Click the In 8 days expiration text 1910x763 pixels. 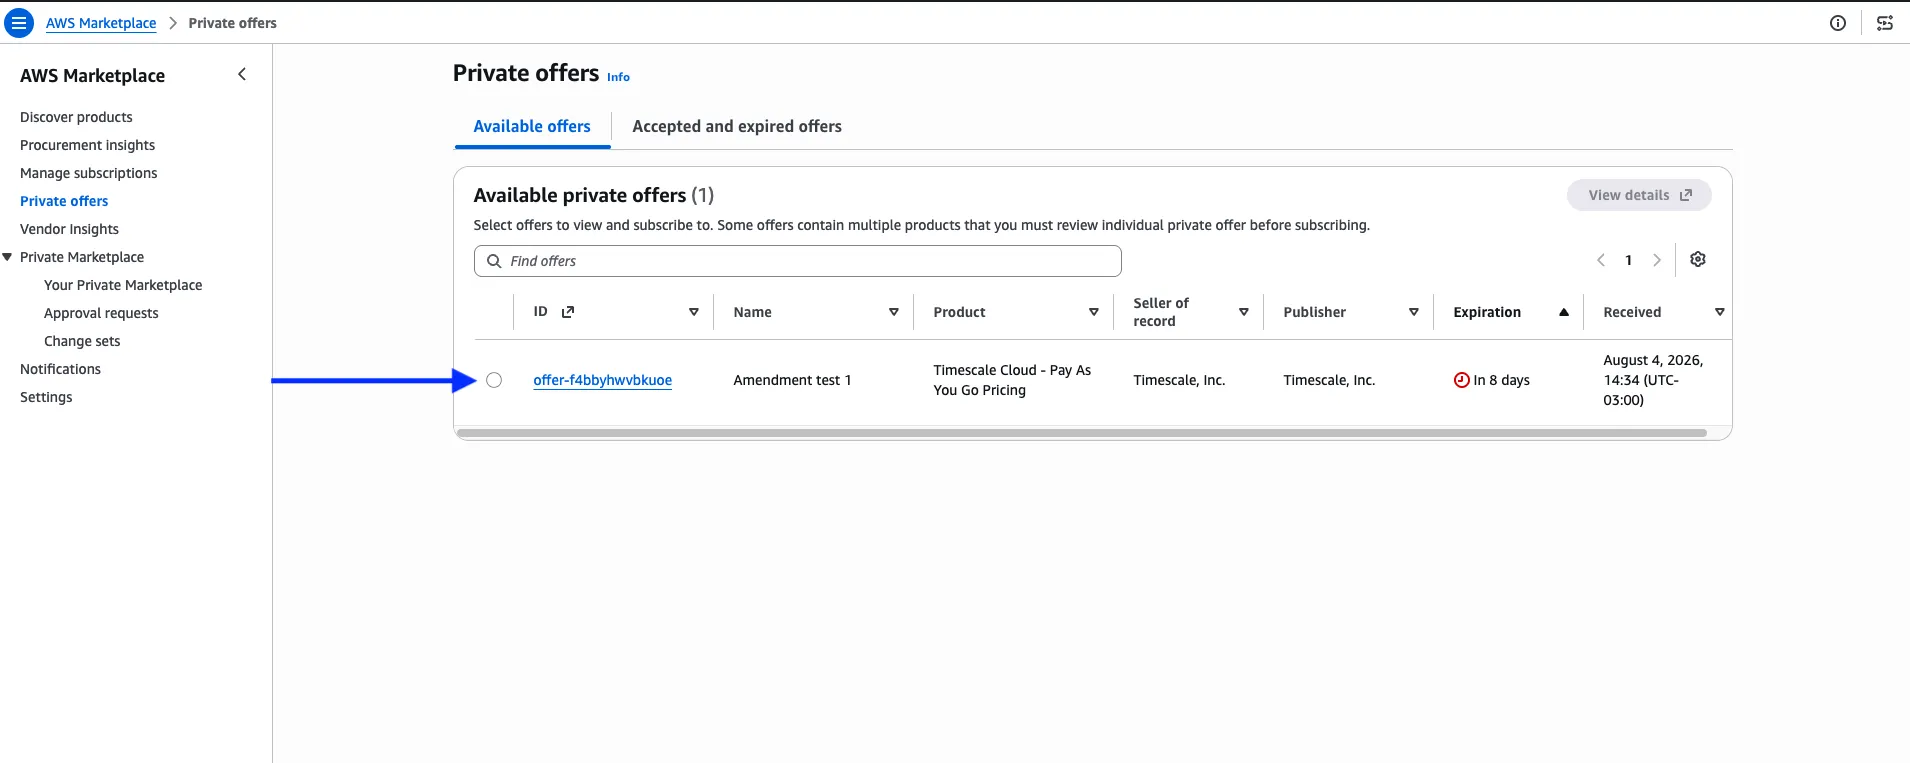1501,380
